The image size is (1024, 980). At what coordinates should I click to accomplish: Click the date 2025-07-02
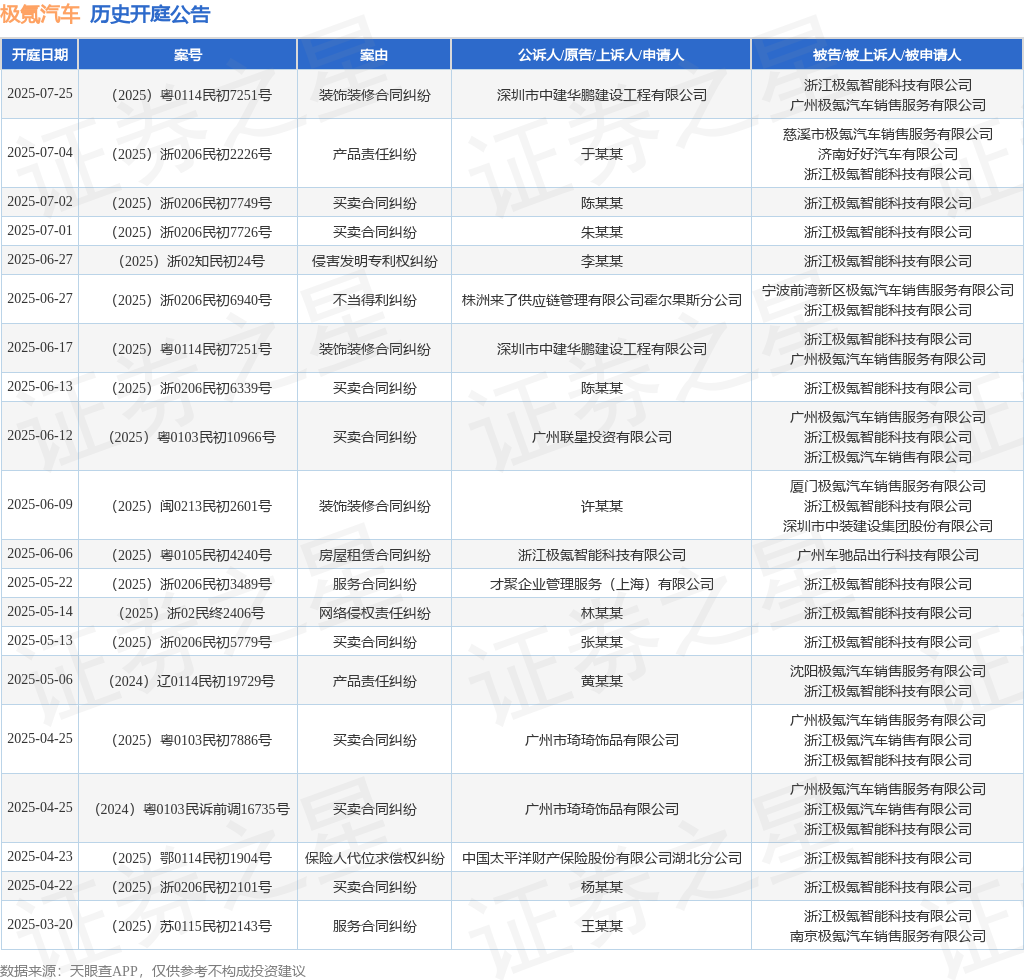pos(40,201)
